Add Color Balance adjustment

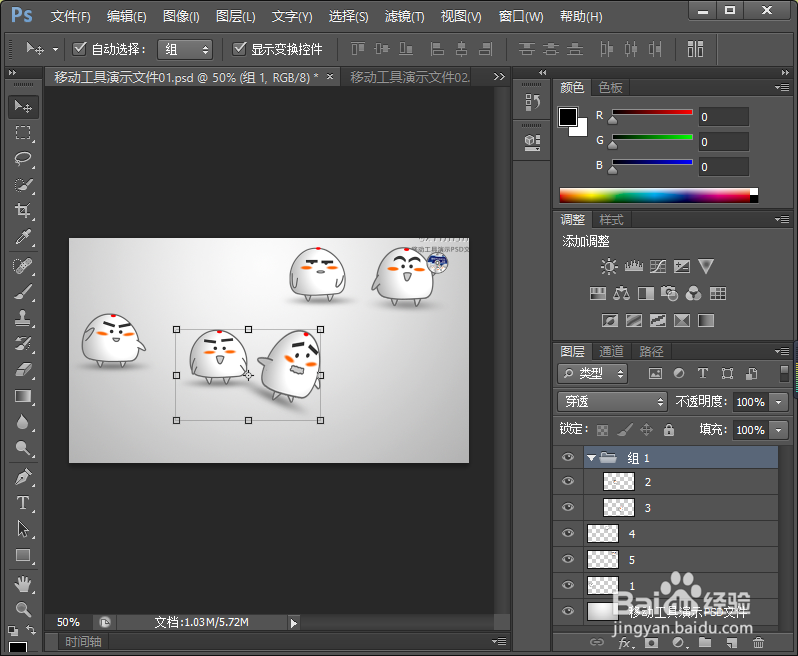[621, 293]
